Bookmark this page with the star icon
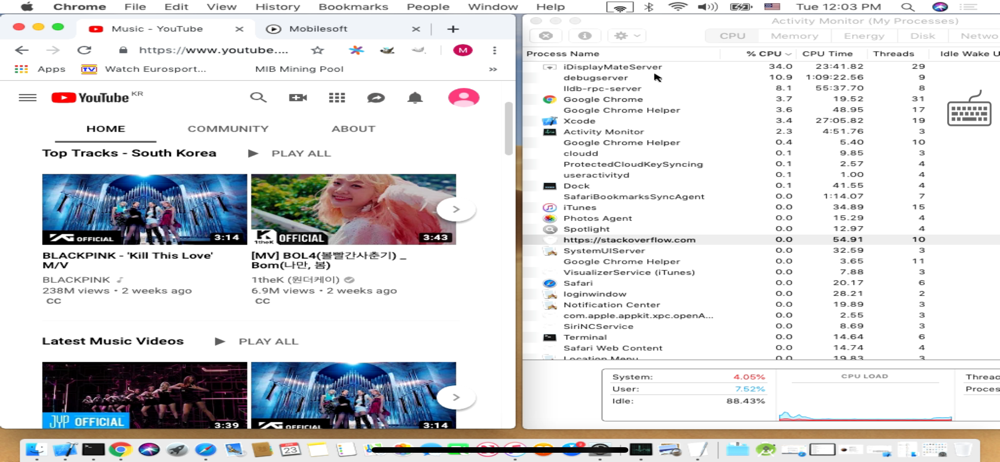The image size is (1000, 462). click(317, 50)
